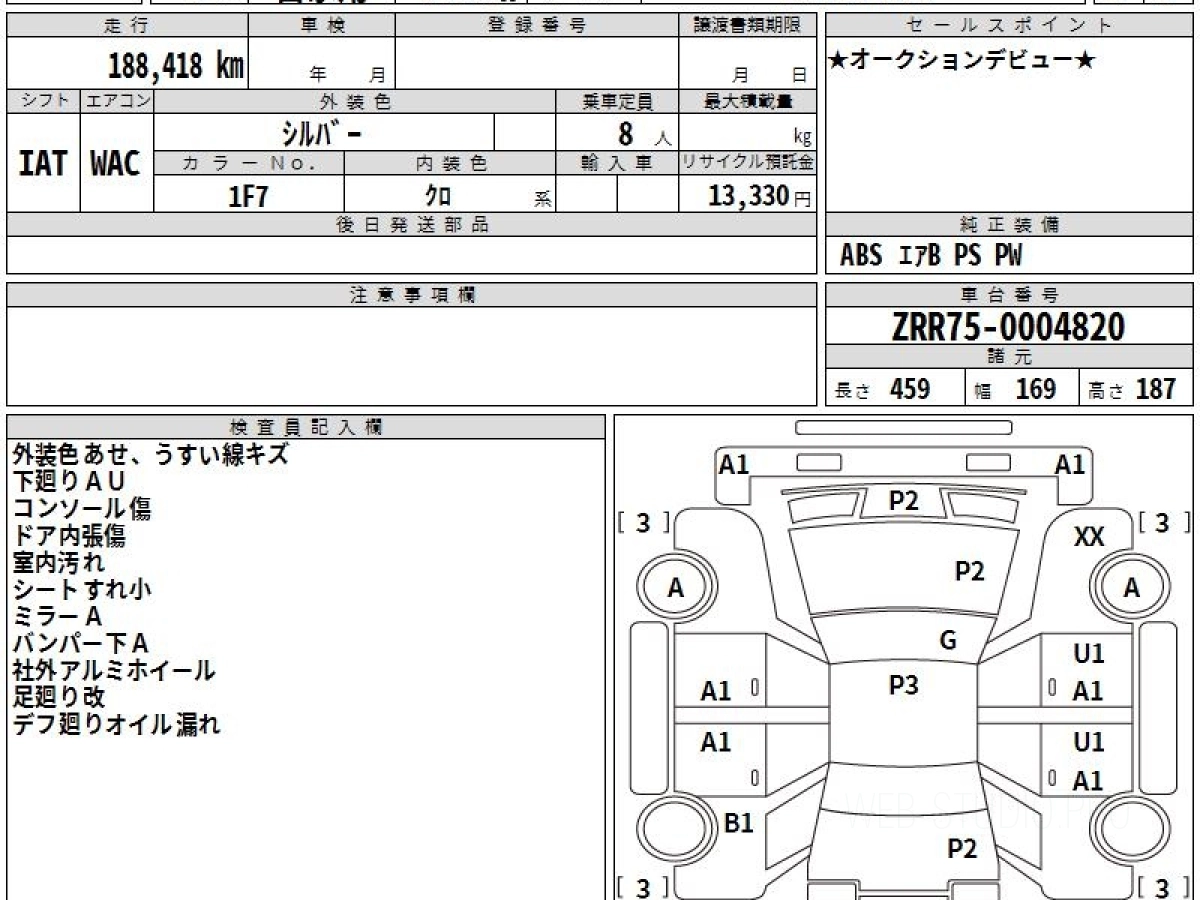This screenshot has height=900, width=1200.
Task: Select the 登録番号 header
Action: (536, 26)
